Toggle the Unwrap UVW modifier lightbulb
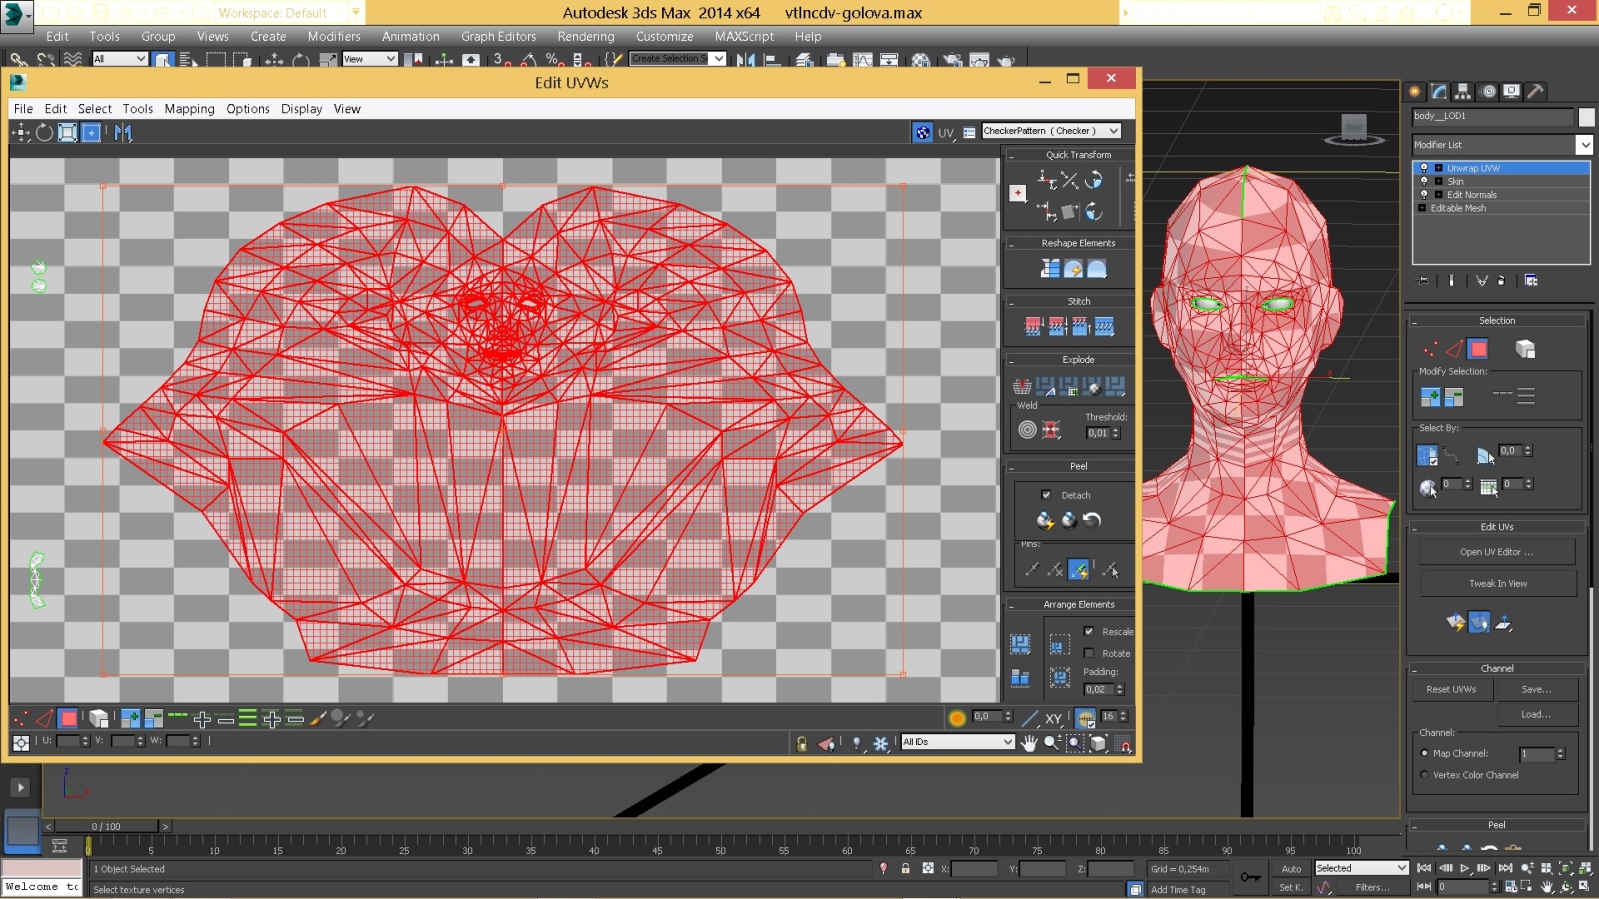 tap(1424, 168)
